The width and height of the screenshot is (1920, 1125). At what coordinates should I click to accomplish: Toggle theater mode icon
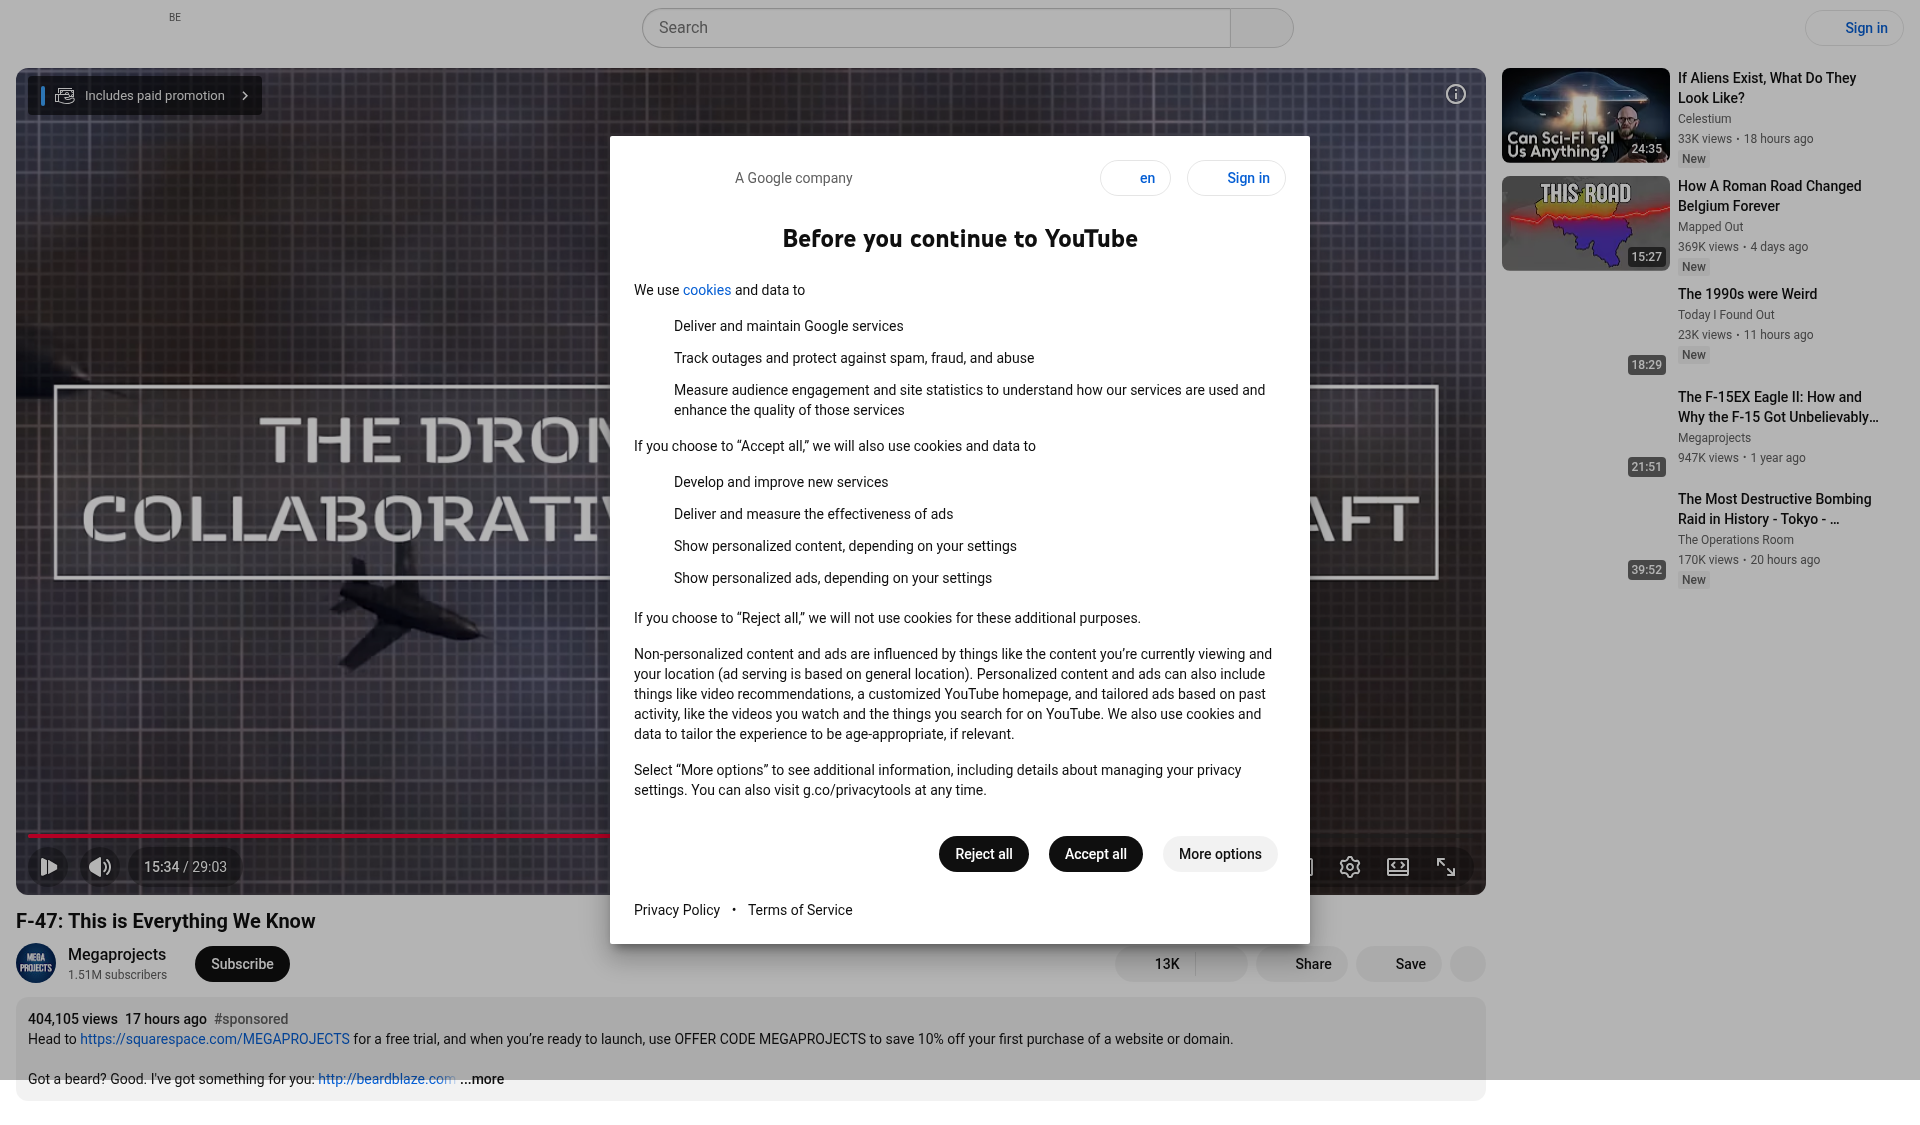1397,867
